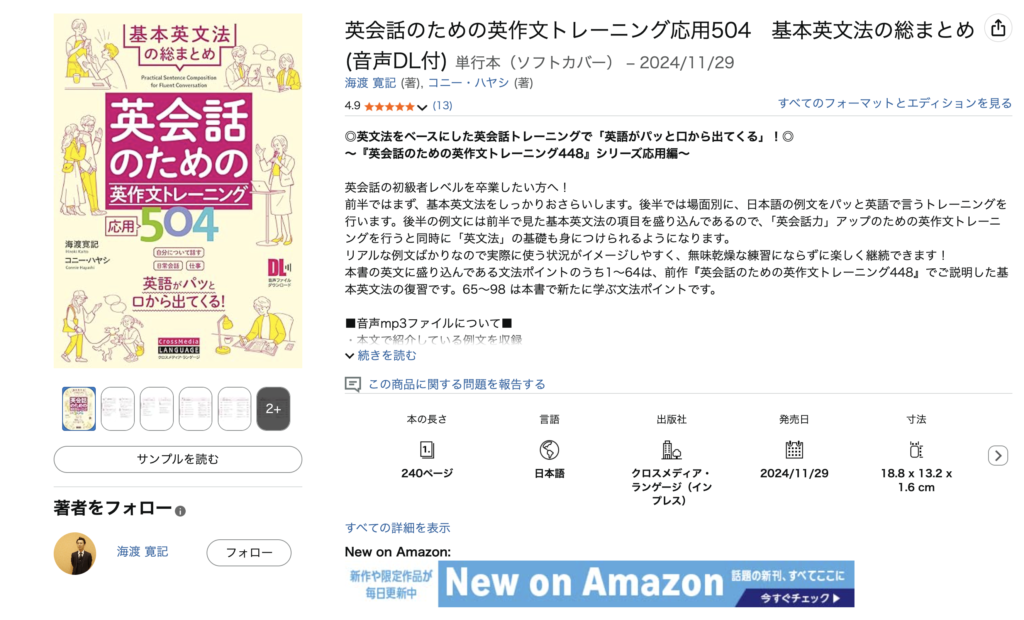This screenshot has height=620, width=1024.
Task: Click the publisher building icon
Action: pyautogui.click(x=671, y=449)
